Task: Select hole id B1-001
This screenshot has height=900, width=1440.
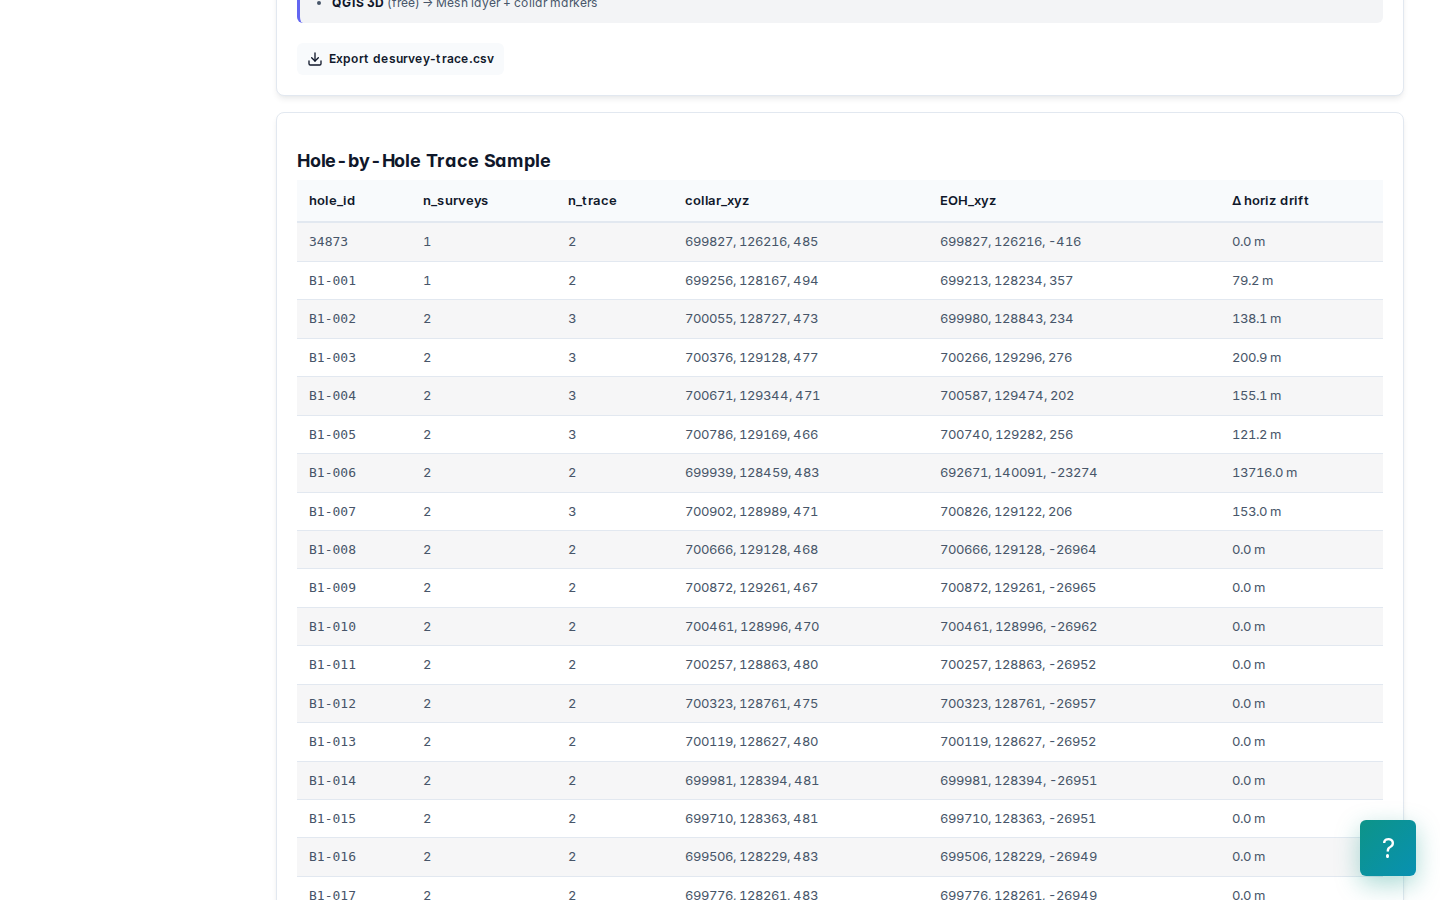Action: click(x=332, y=281)
